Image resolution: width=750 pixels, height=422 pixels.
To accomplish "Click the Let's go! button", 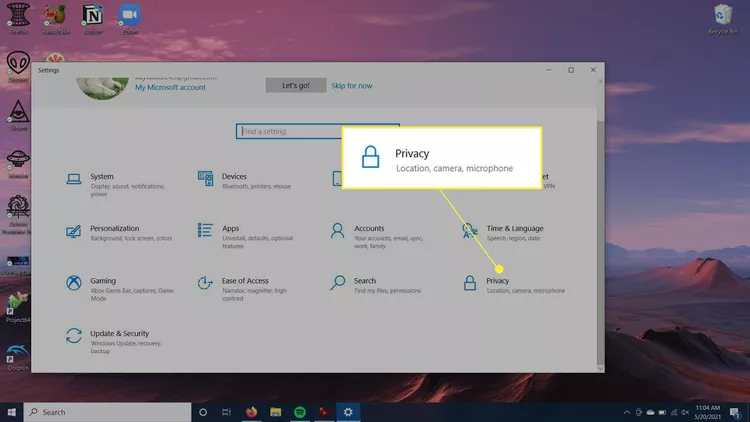I will coord(295,86).
